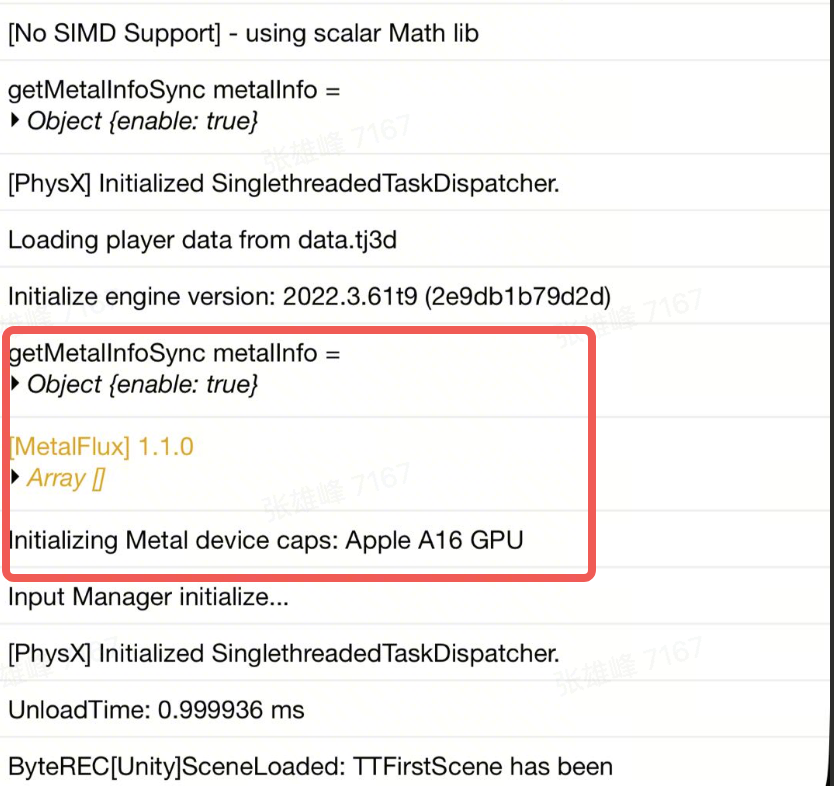Click italic Object {enable: true} text in red box
The width and height of the screenshot is (834, 786).
pos(143,385)
